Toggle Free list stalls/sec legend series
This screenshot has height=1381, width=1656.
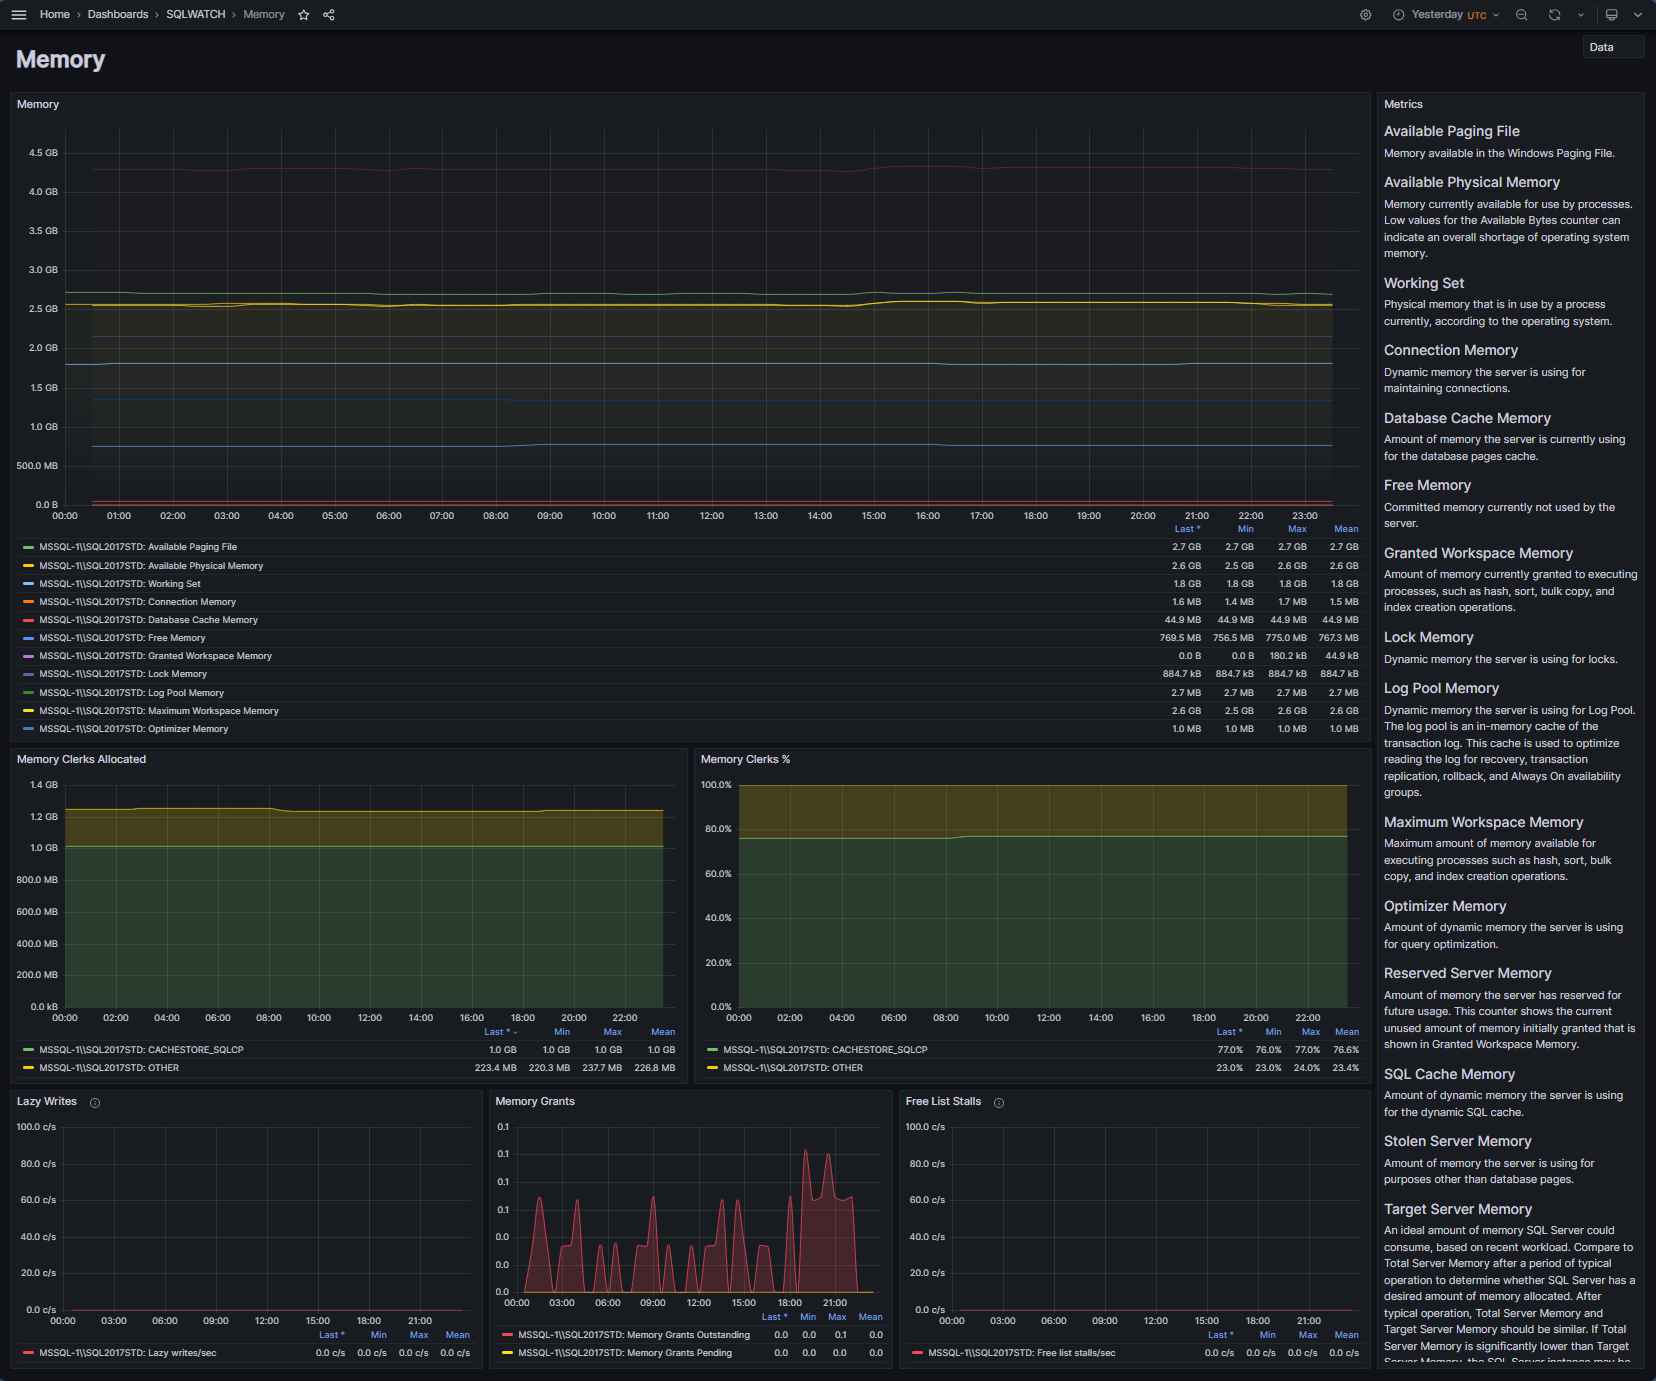[x=1021, y=1353]
